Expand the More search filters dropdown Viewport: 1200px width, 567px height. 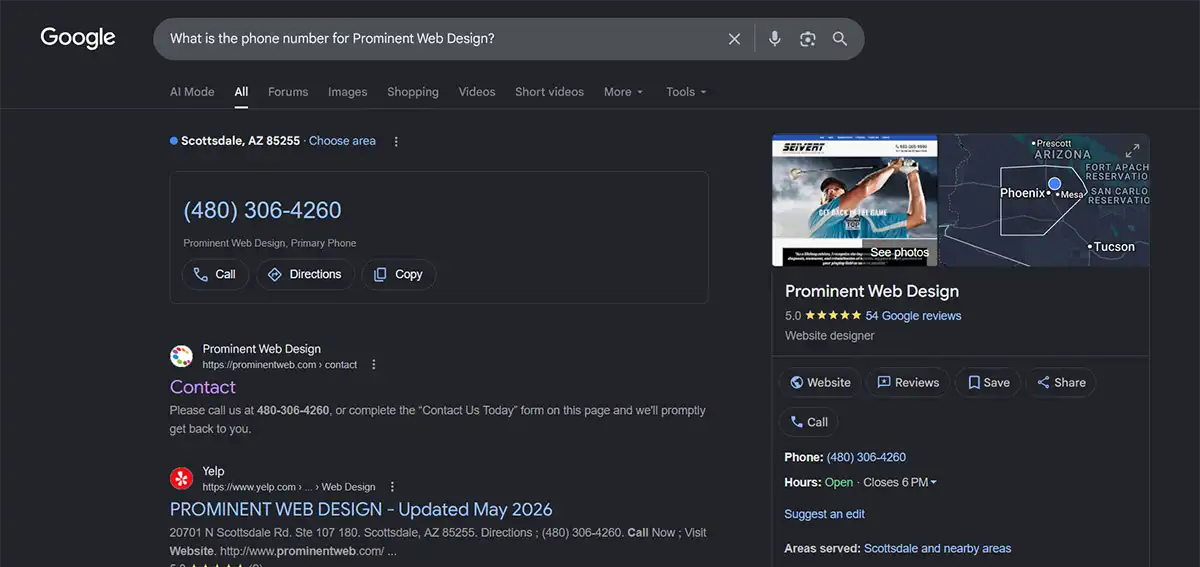click(x=624, y=91)
